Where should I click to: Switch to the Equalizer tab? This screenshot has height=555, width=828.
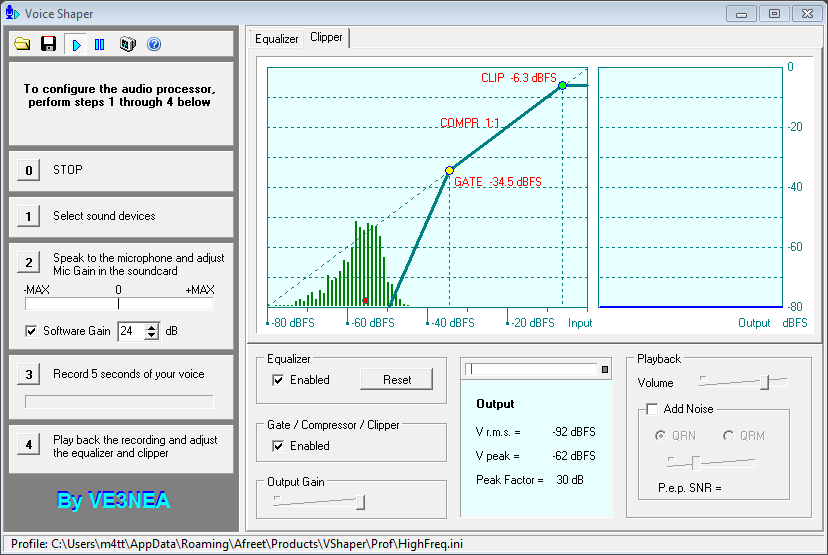click(x=276, y=39)
